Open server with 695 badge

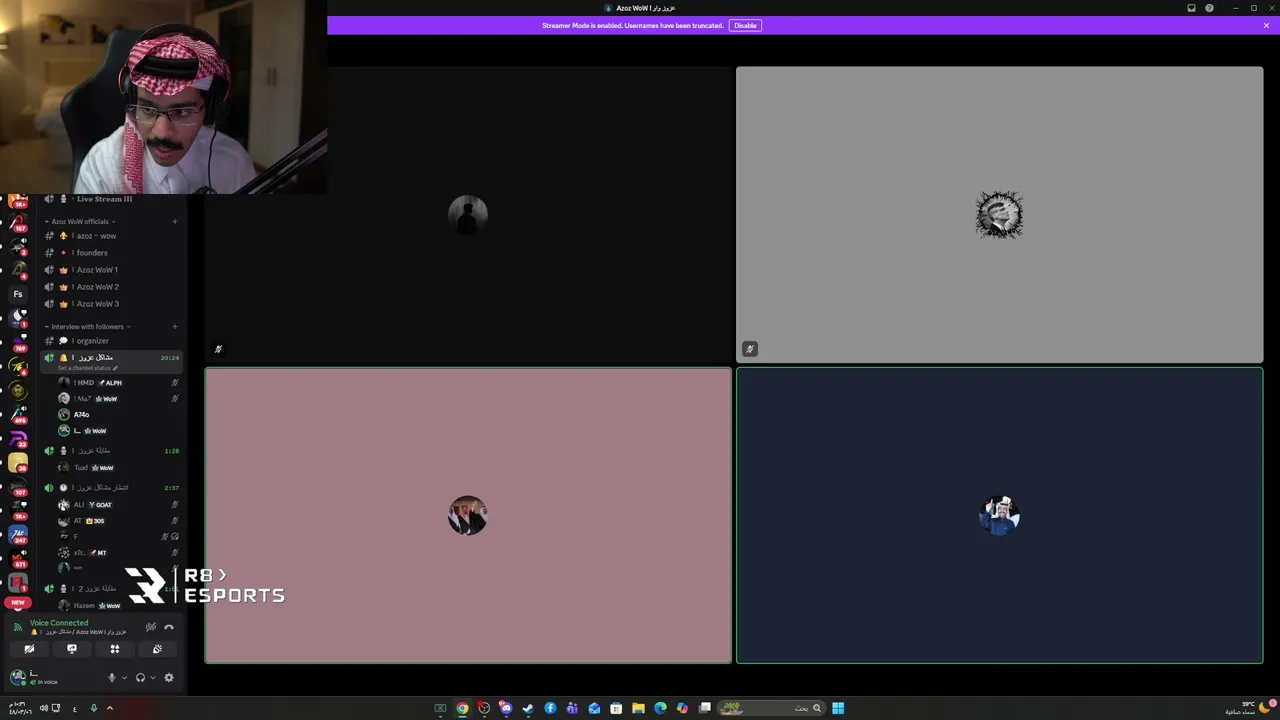(x=18, y=414)
